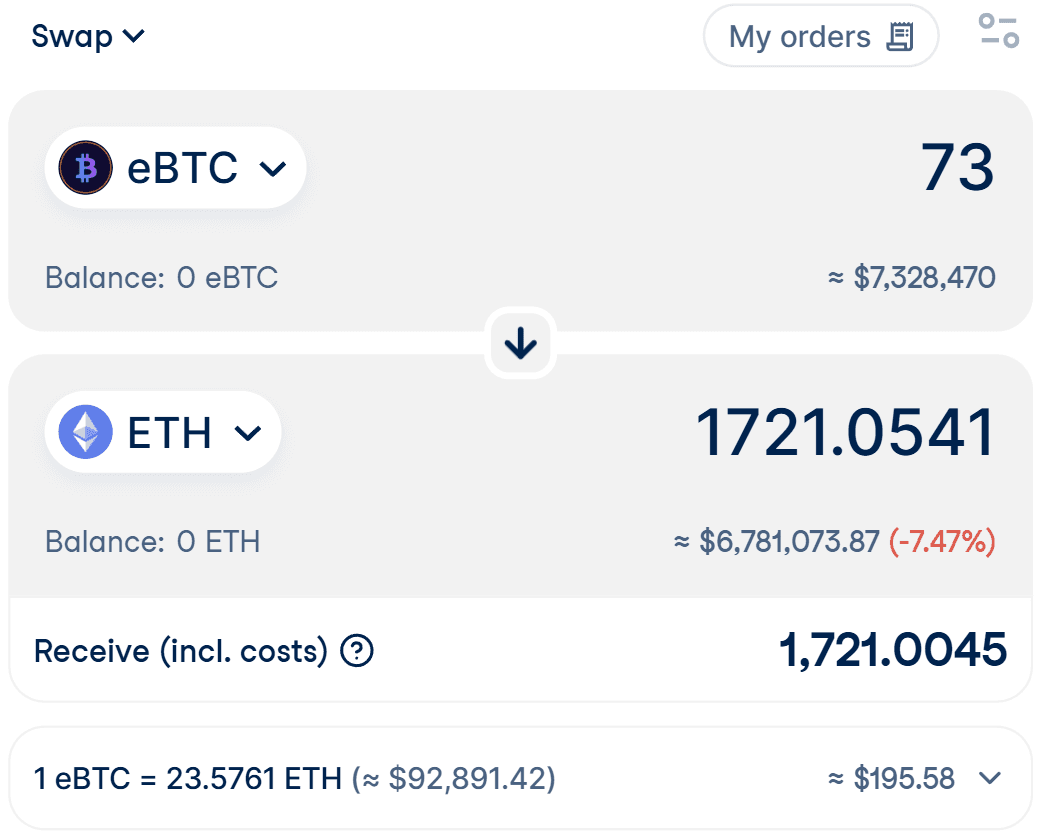Screen dimensions: 1041x836
Task: Click the ≈ $195.58 cost estimate
Action: tap(891, 778)
